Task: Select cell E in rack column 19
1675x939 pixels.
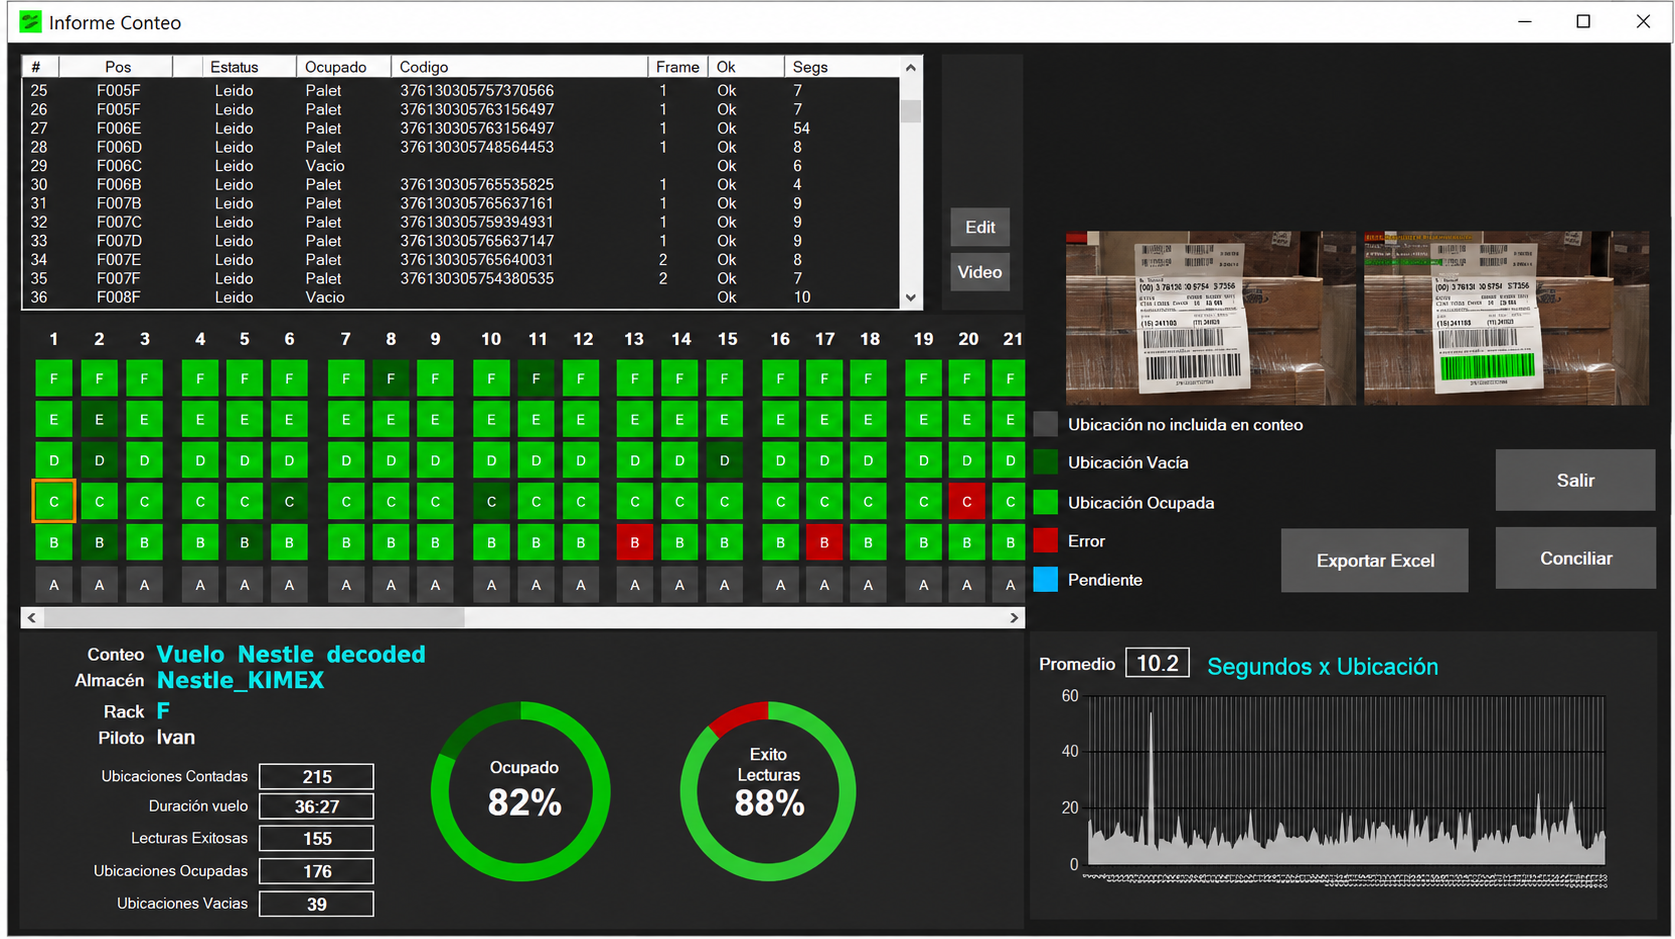Action: 923,419
